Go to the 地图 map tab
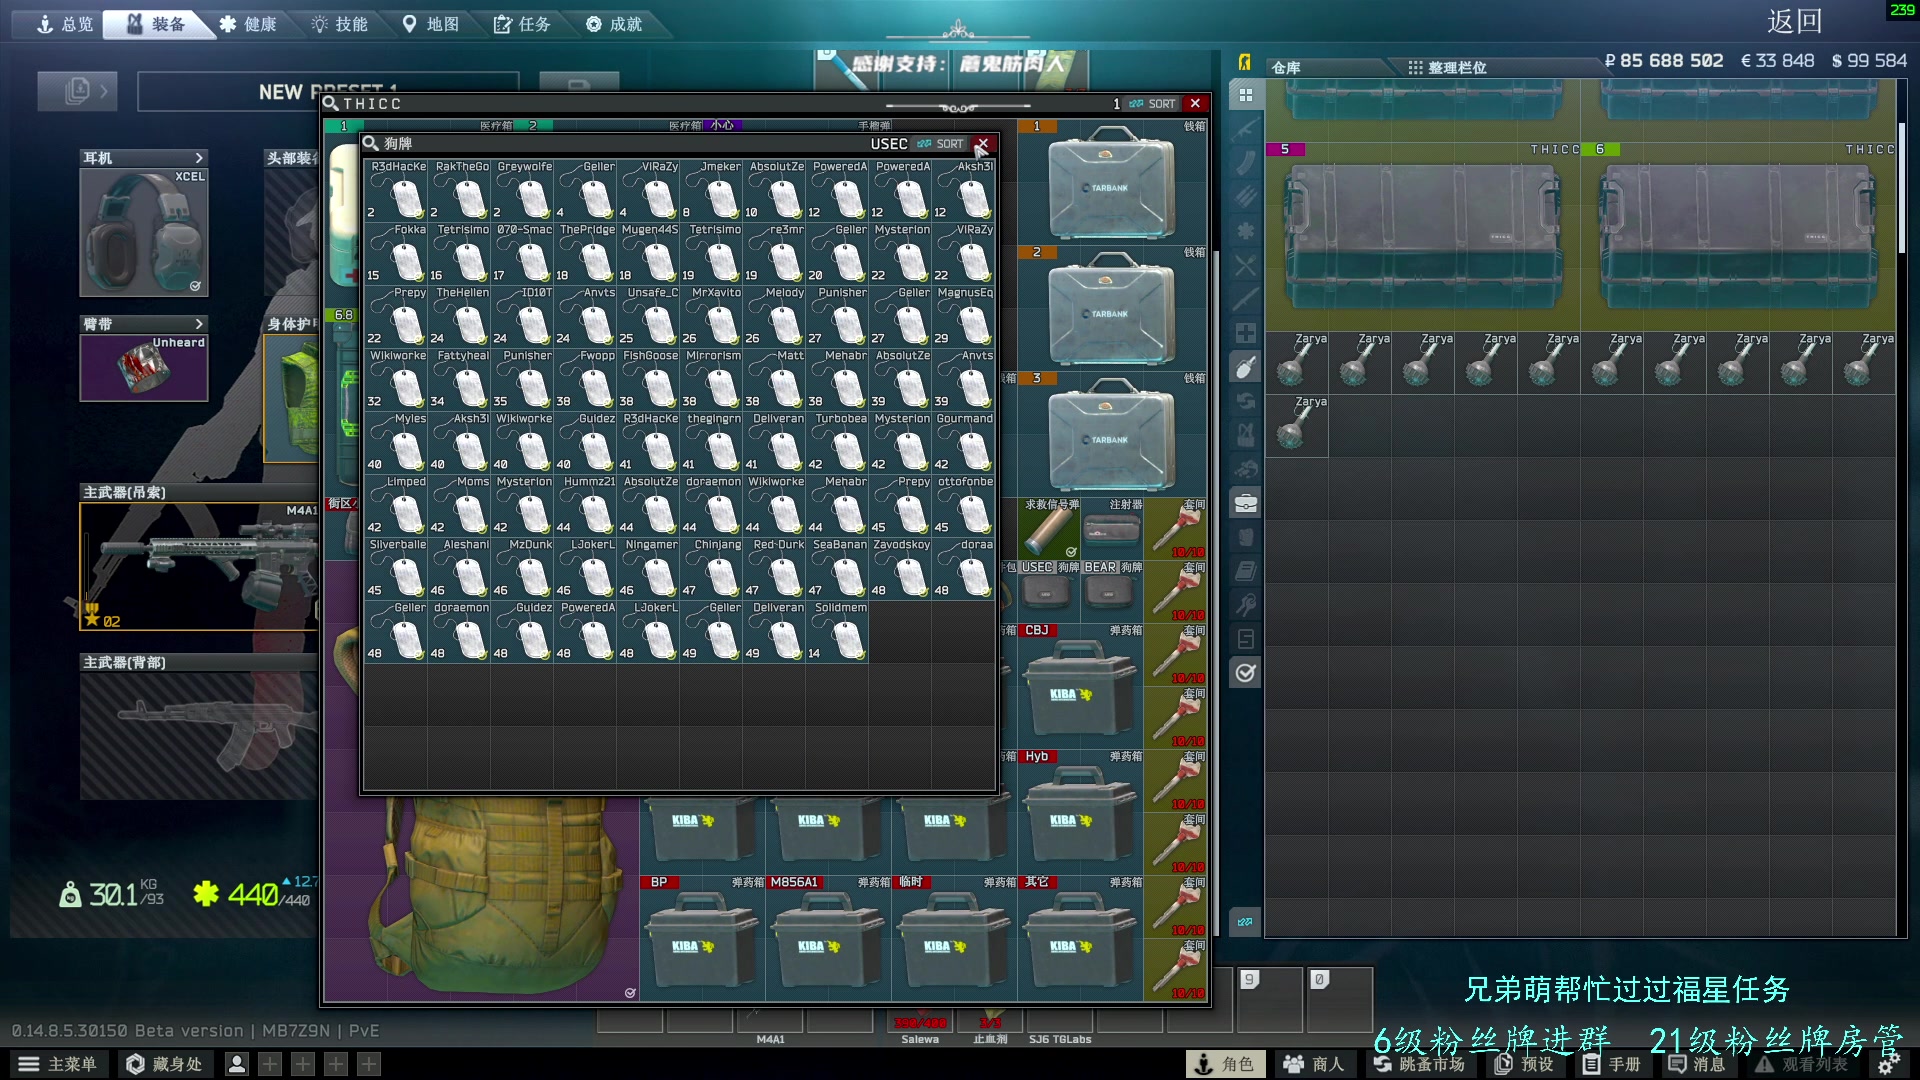Screen dimensions: 1920x1080 [x=431, y=24]
